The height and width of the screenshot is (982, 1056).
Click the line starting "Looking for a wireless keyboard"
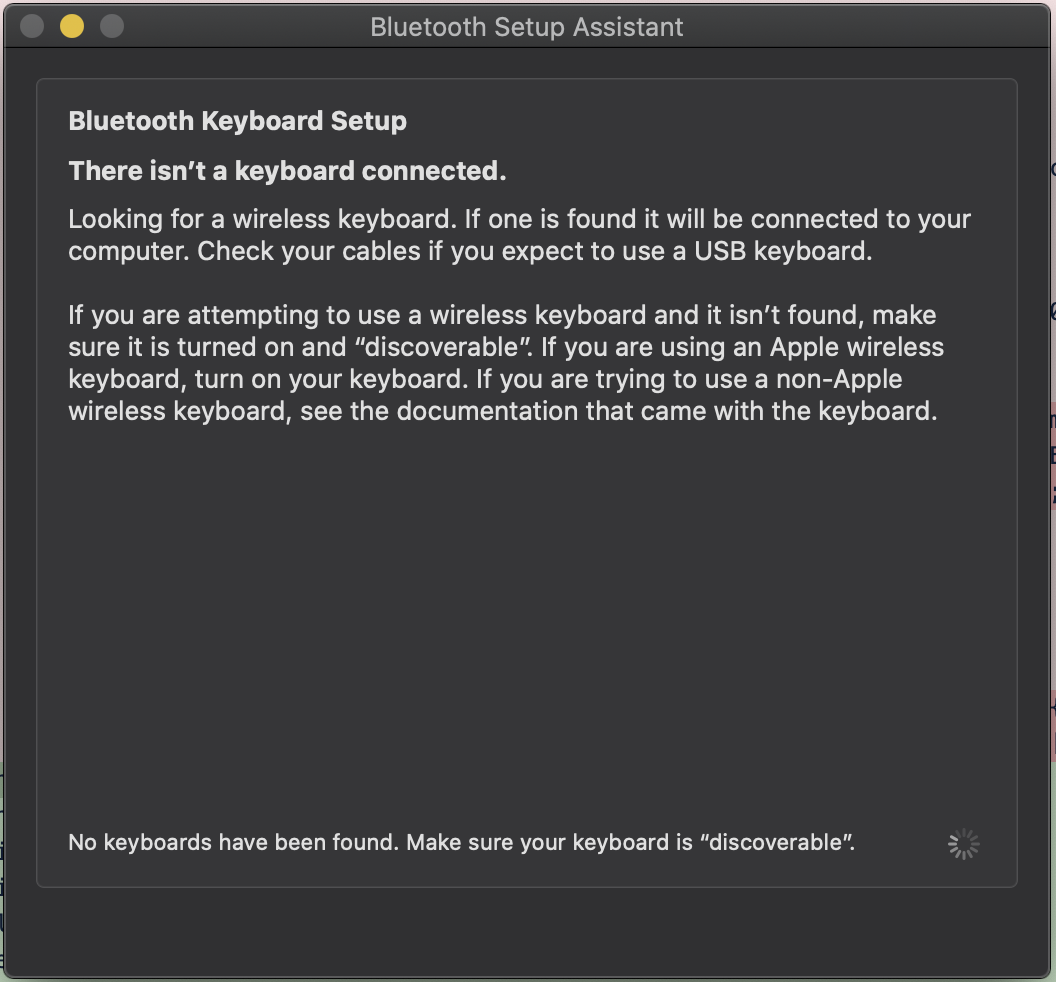pyautogui.click(x=519, y=219)
